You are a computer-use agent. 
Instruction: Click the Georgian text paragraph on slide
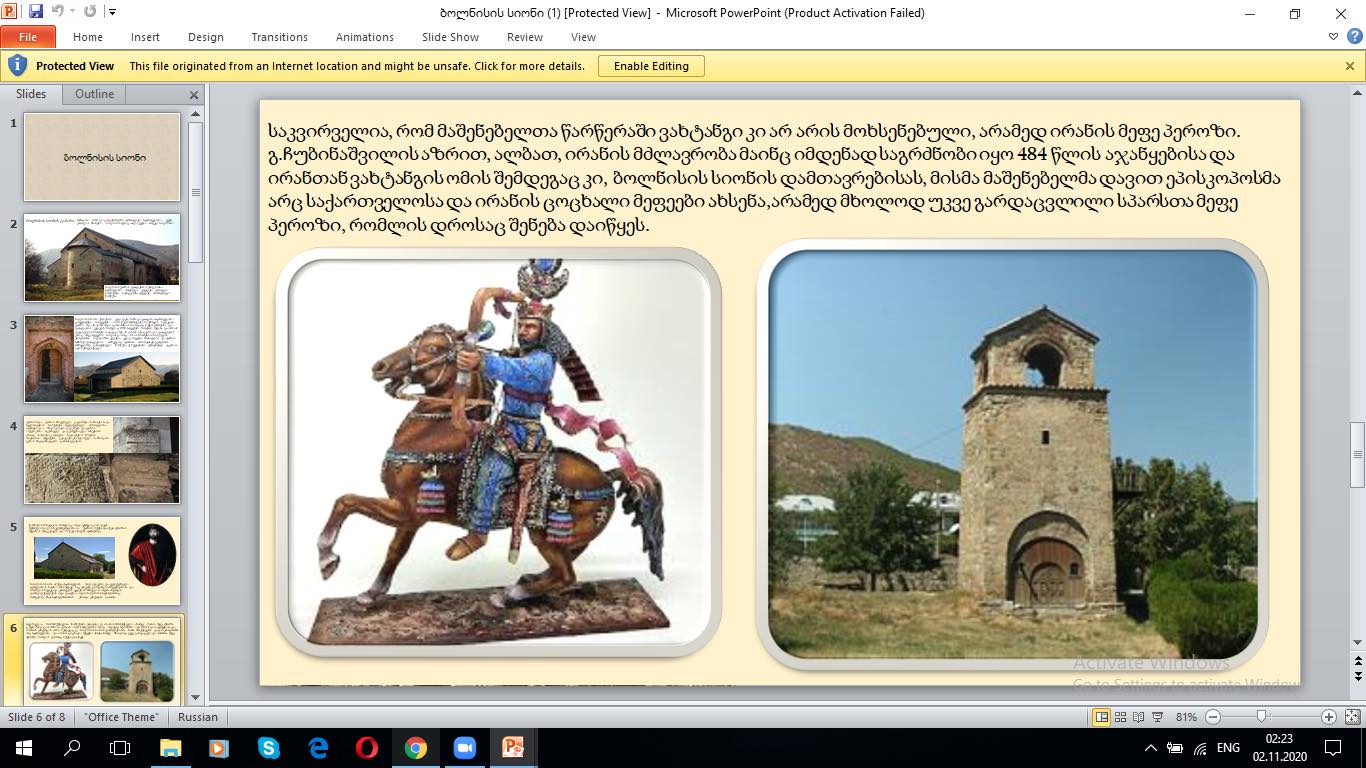[x=774, y=178]
